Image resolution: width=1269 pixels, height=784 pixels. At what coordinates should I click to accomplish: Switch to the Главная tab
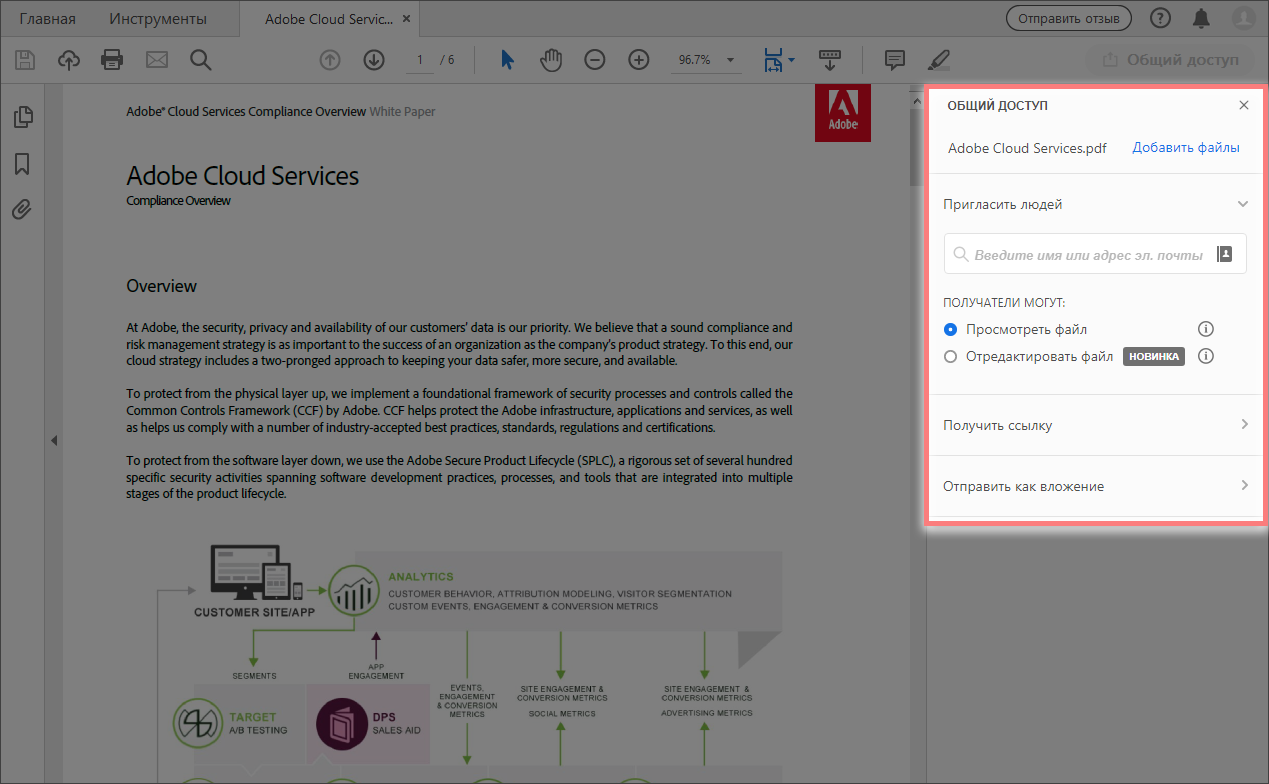(x=47, y=19)
